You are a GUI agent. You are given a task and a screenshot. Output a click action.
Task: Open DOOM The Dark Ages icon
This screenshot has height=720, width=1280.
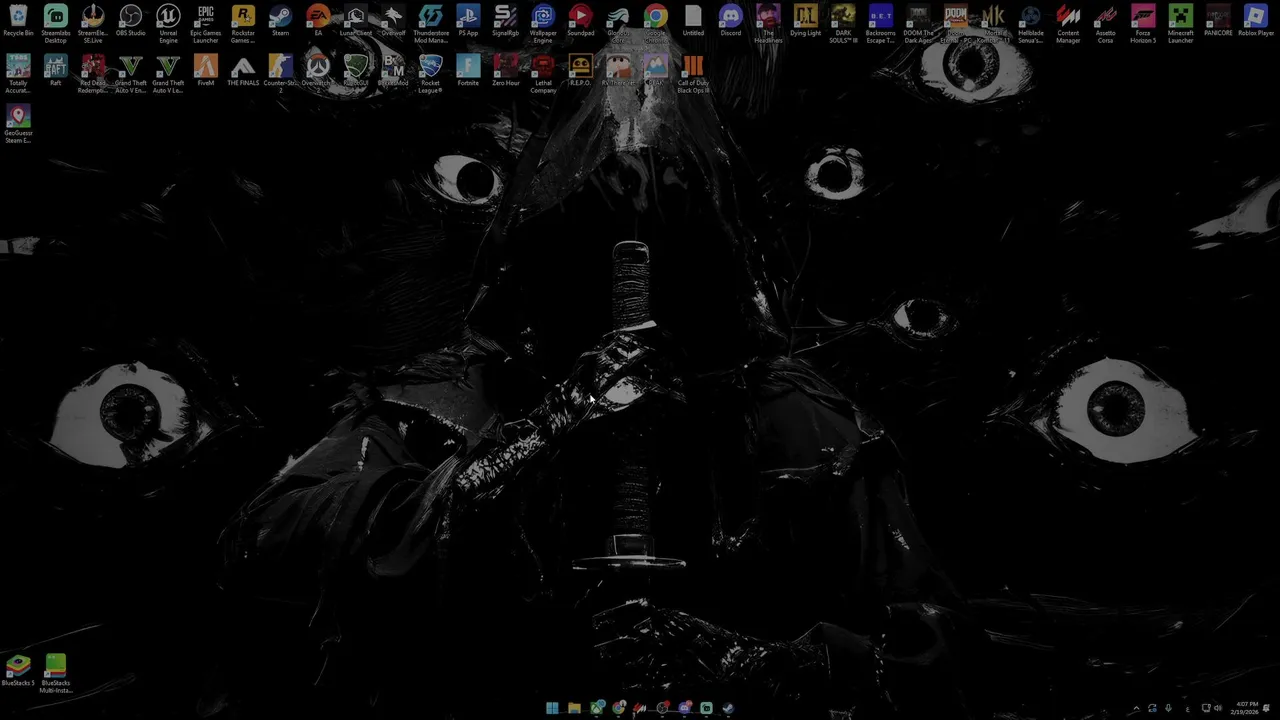918,24
